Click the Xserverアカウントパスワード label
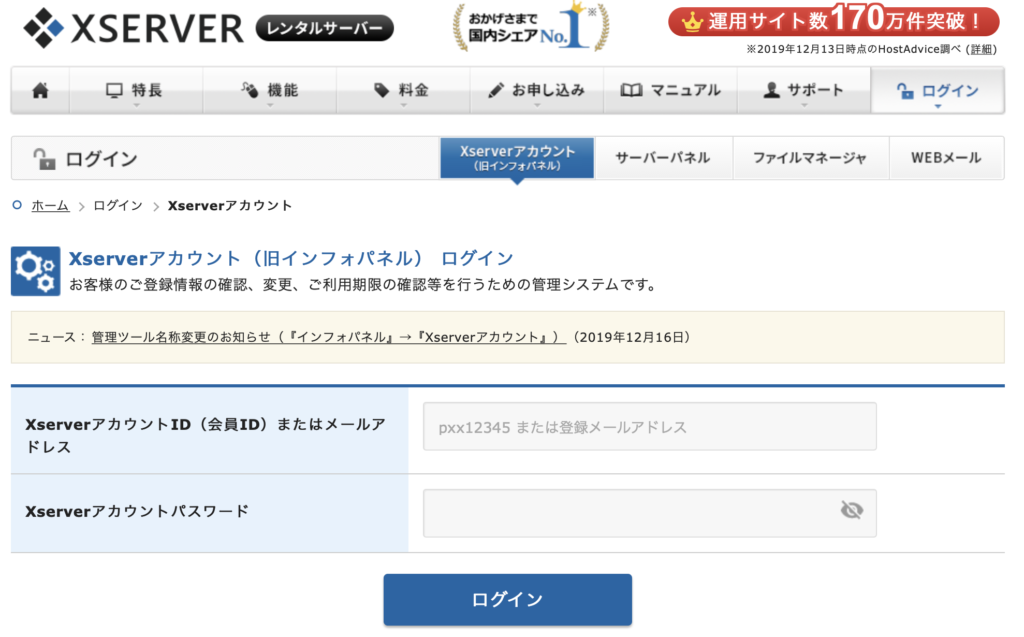 tap(137, 512)
